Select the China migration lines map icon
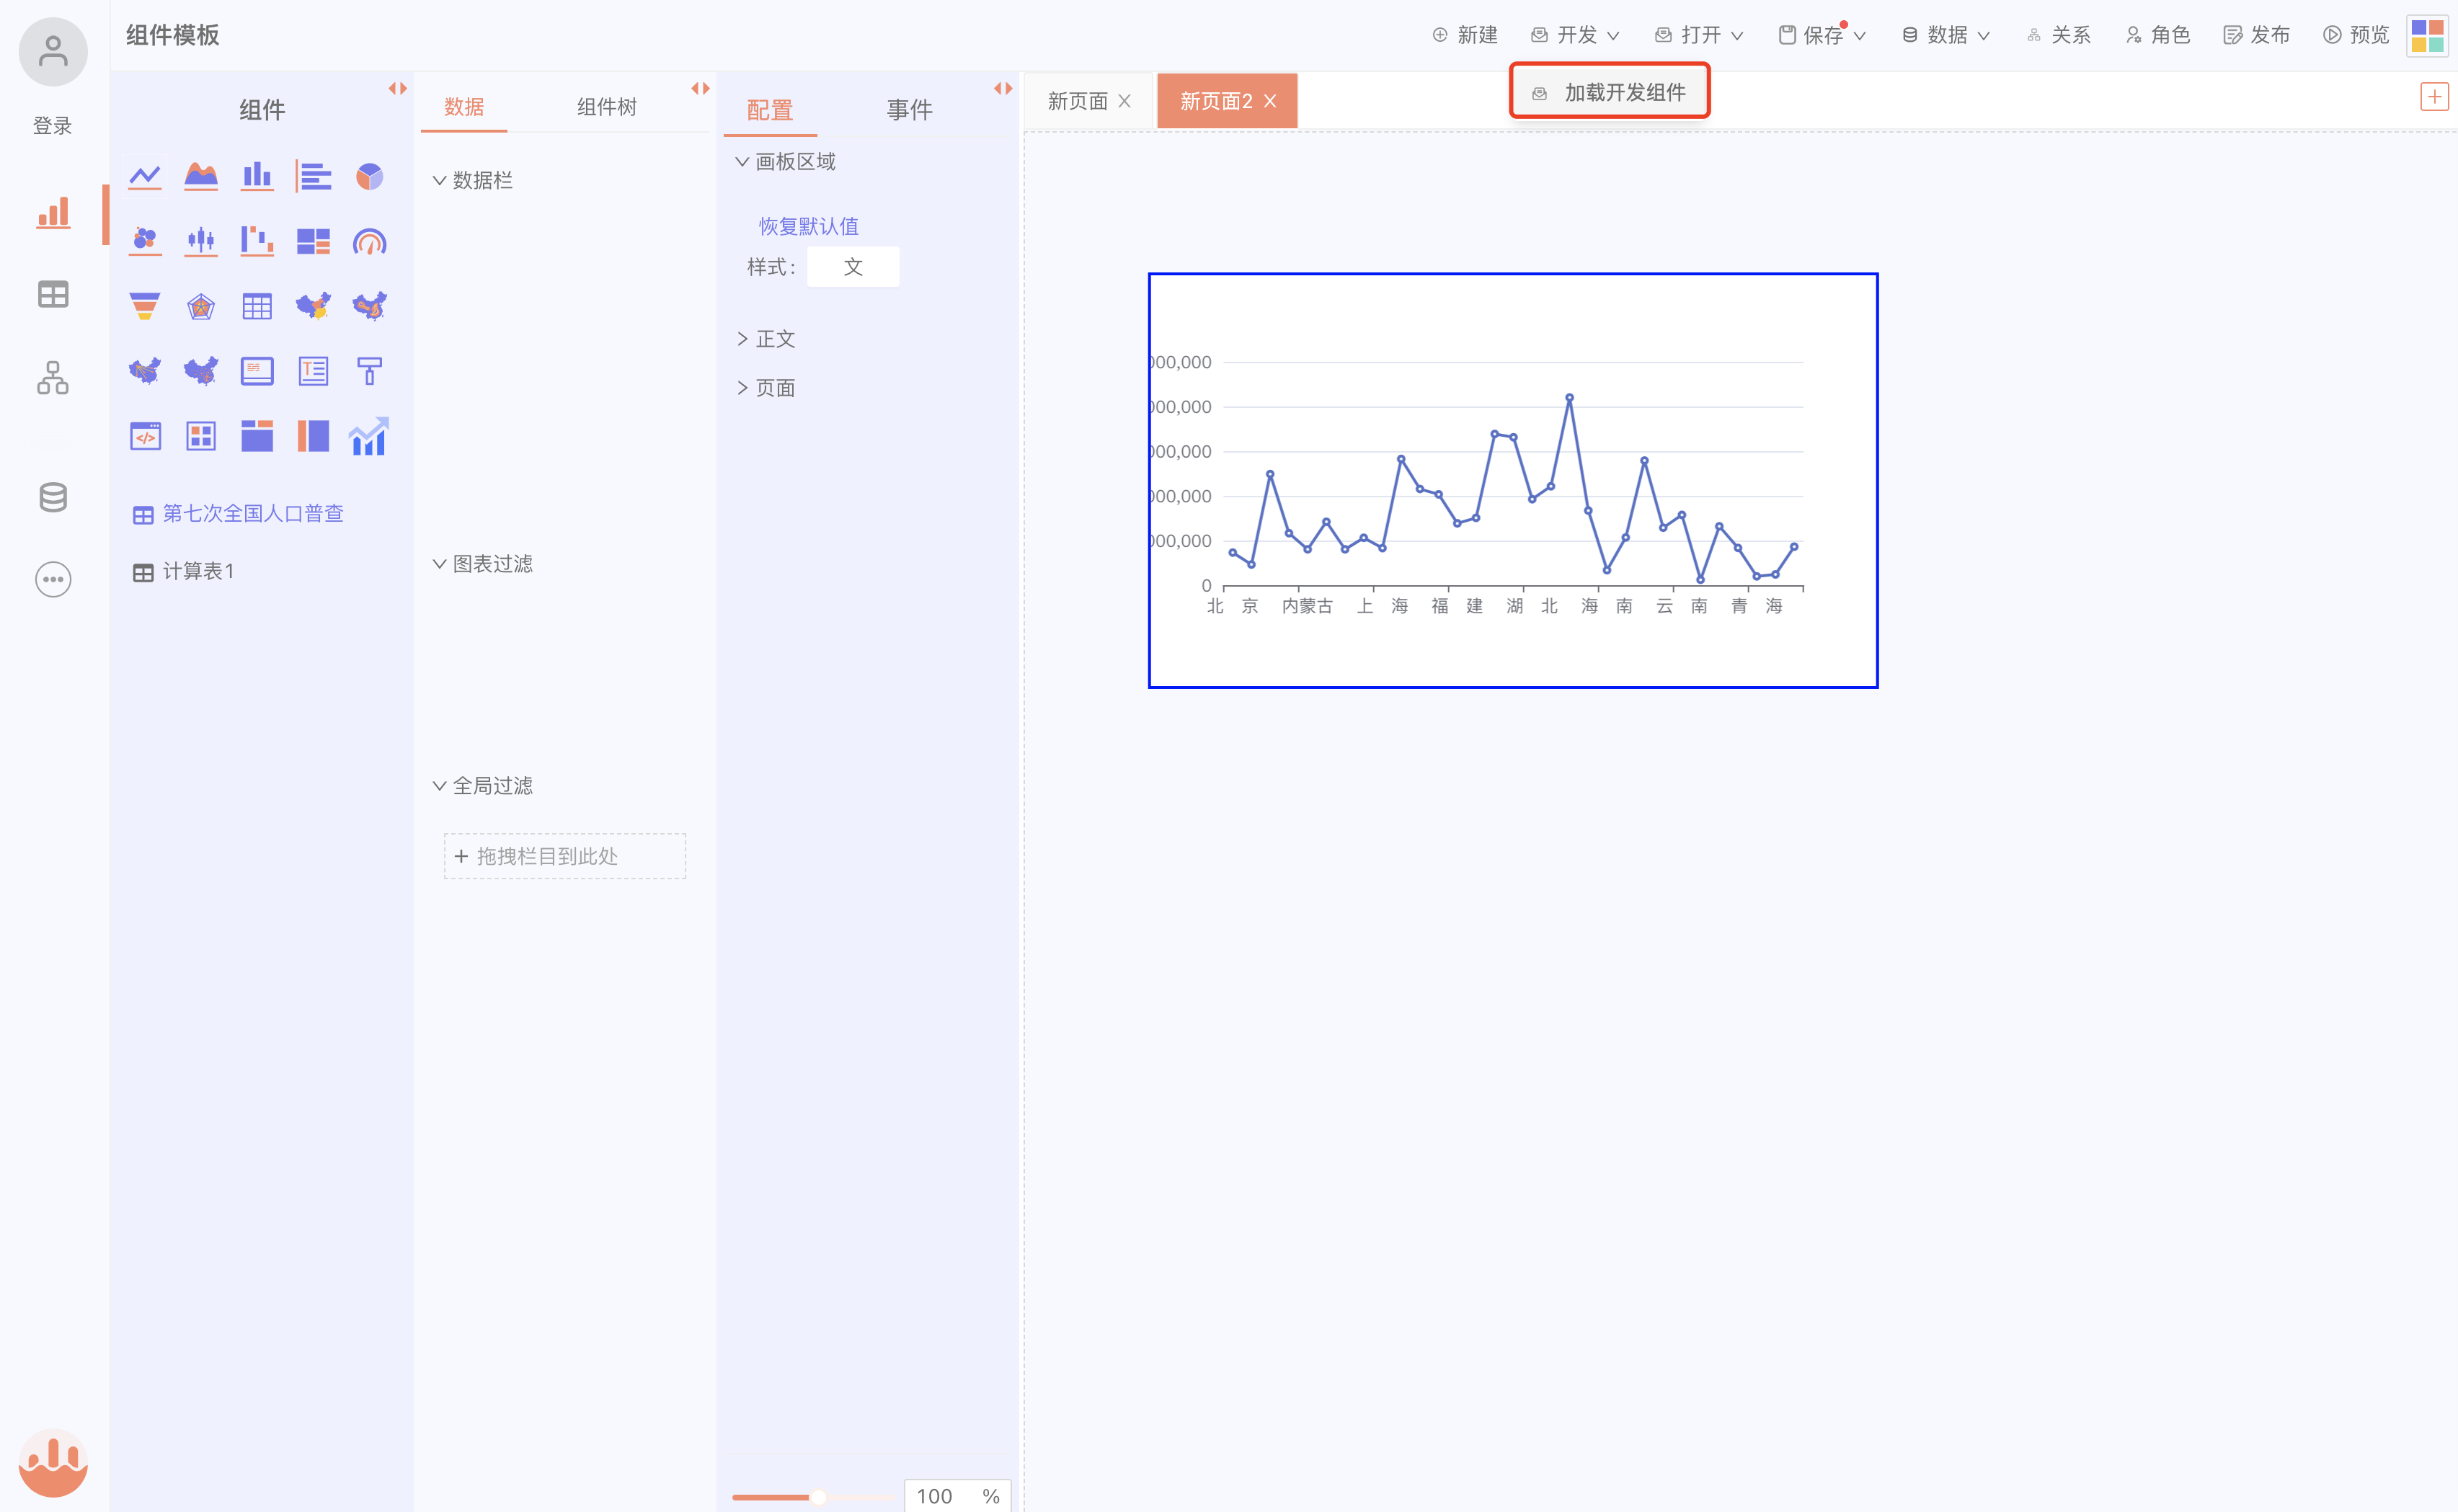2458x1512 pixels. (145, 371)
